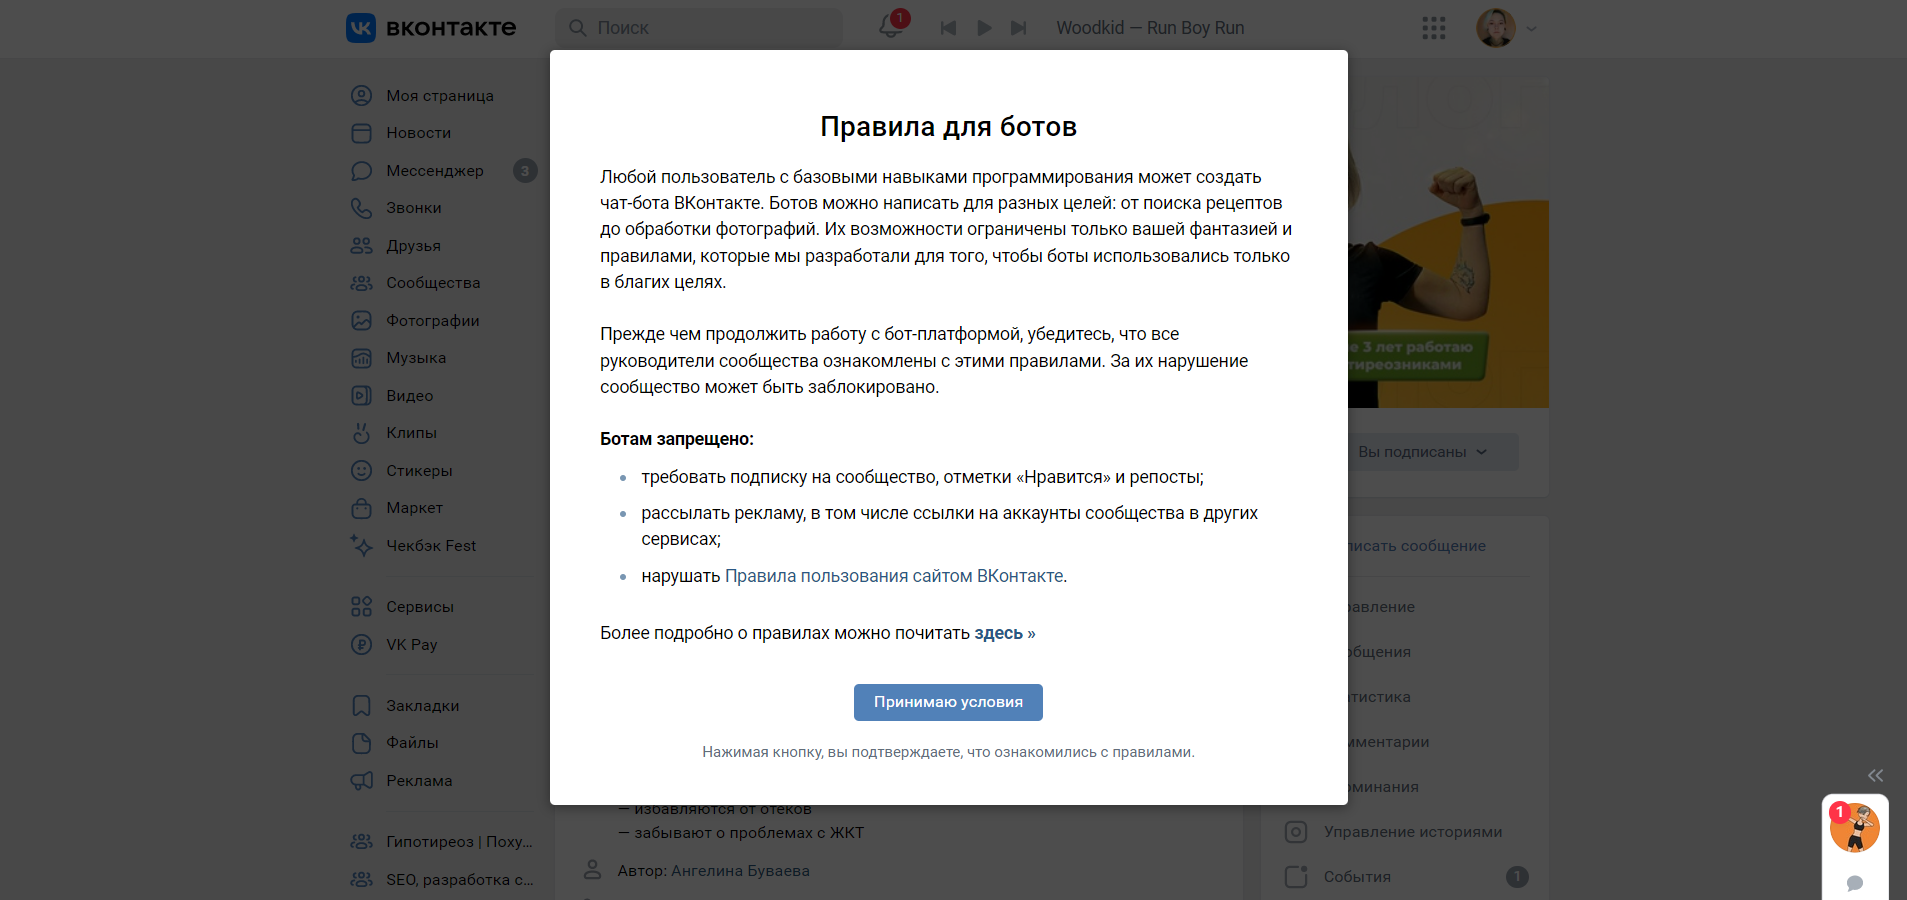
Task: Click the Маркет bag icon
Action: click(361, 508)
